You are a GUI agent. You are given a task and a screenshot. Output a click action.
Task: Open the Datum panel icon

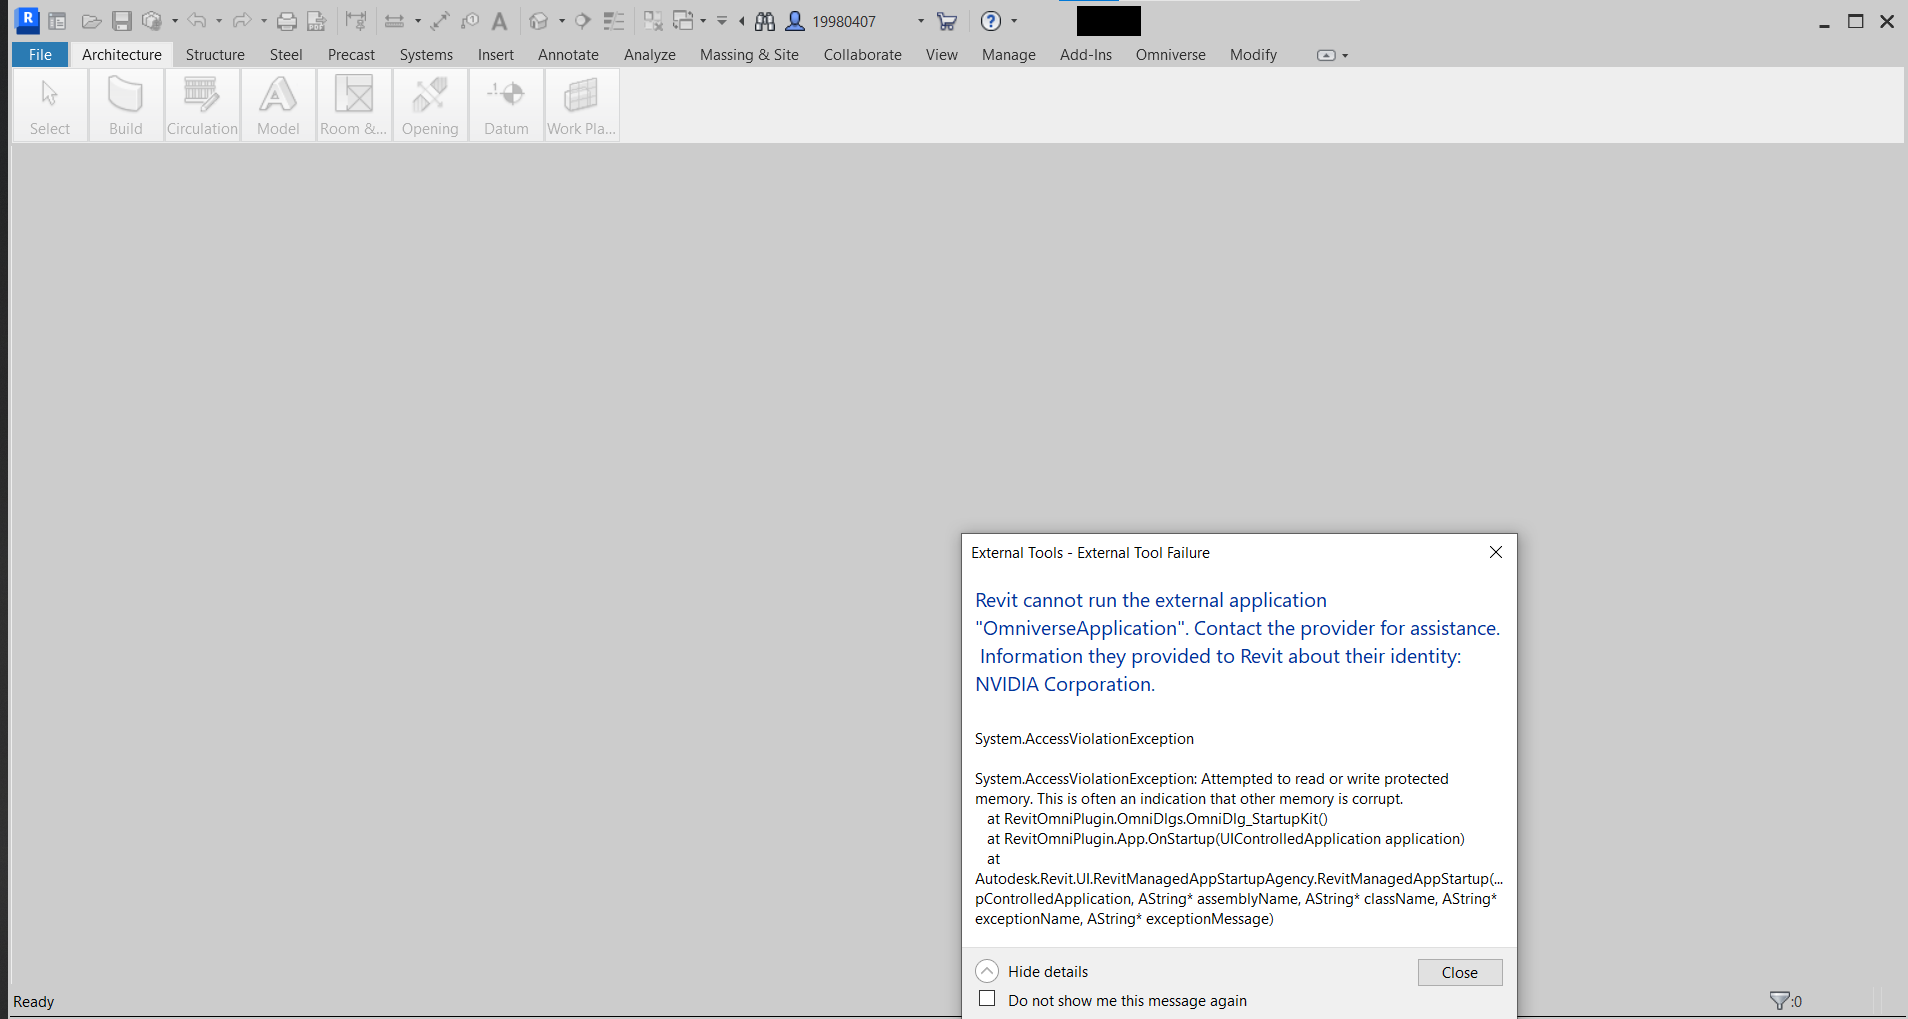[506, 105]
